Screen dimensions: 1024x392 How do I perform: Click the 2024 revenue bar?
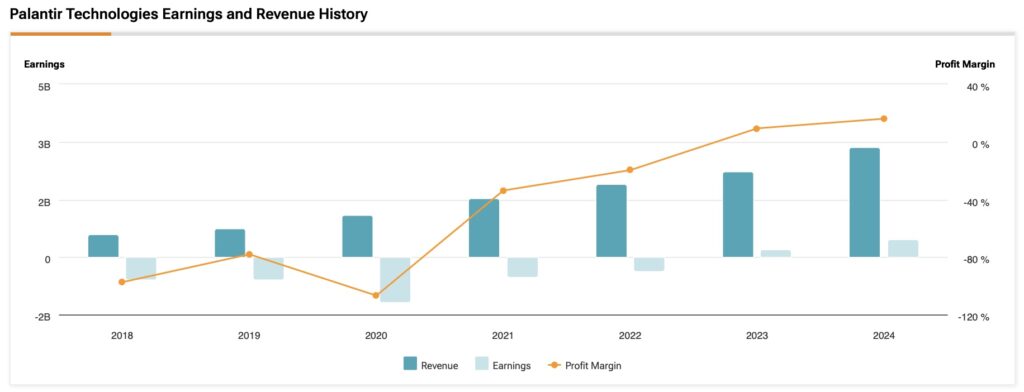pos(865,203)
